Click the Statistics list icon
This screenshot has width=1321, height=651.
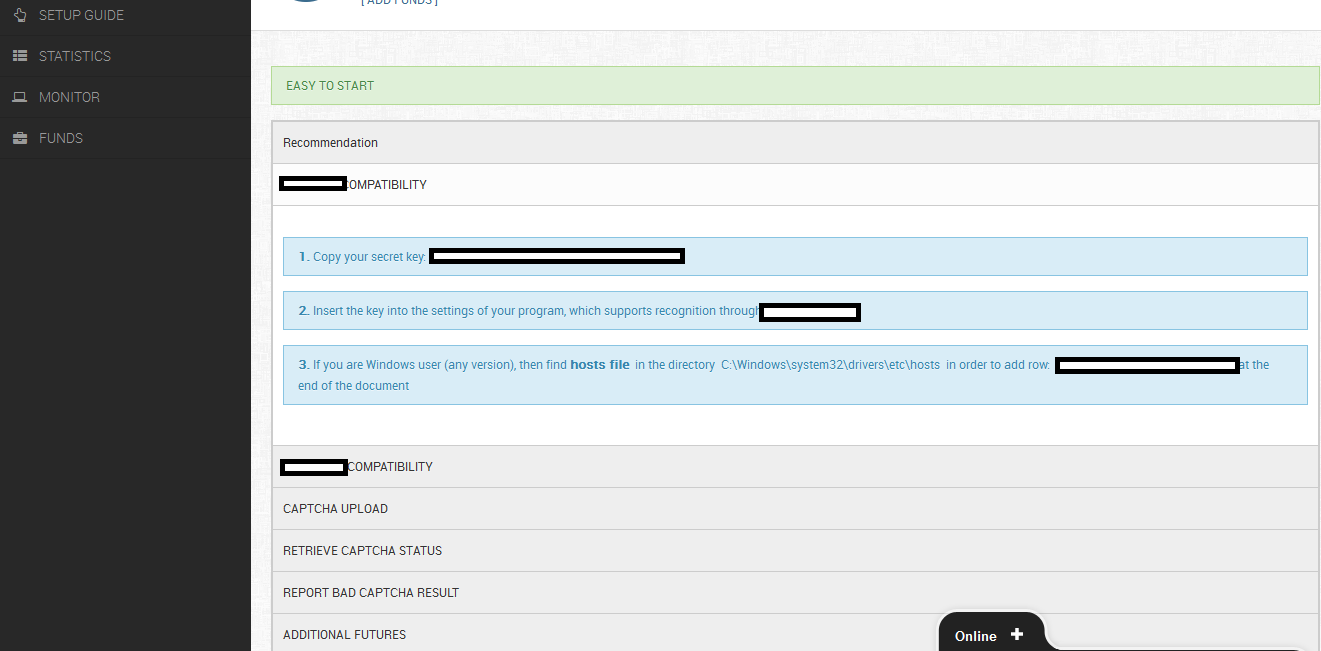[x=20, y=56]
